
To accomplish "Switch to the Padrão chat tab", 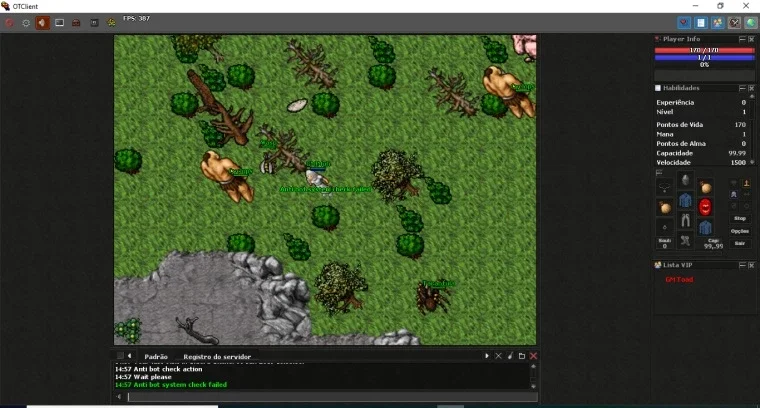I will point(156,356).
